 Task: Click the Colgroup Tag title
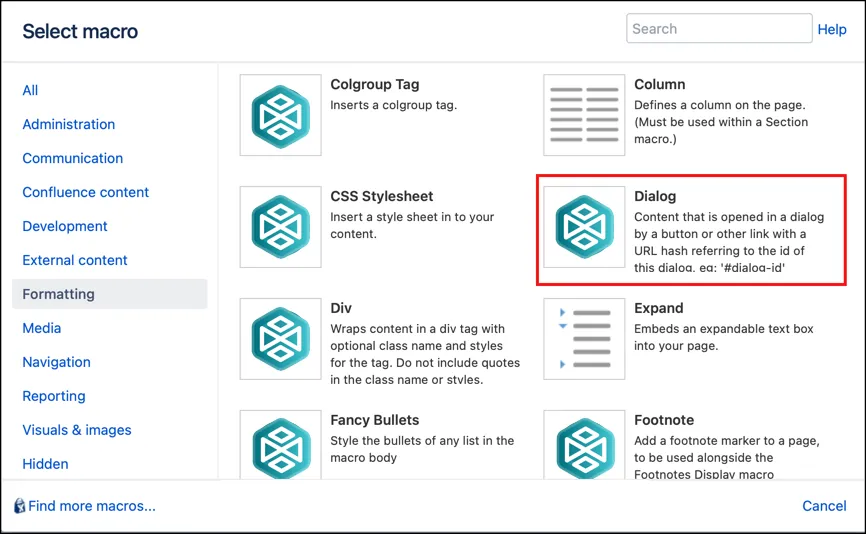click(374, 84)
